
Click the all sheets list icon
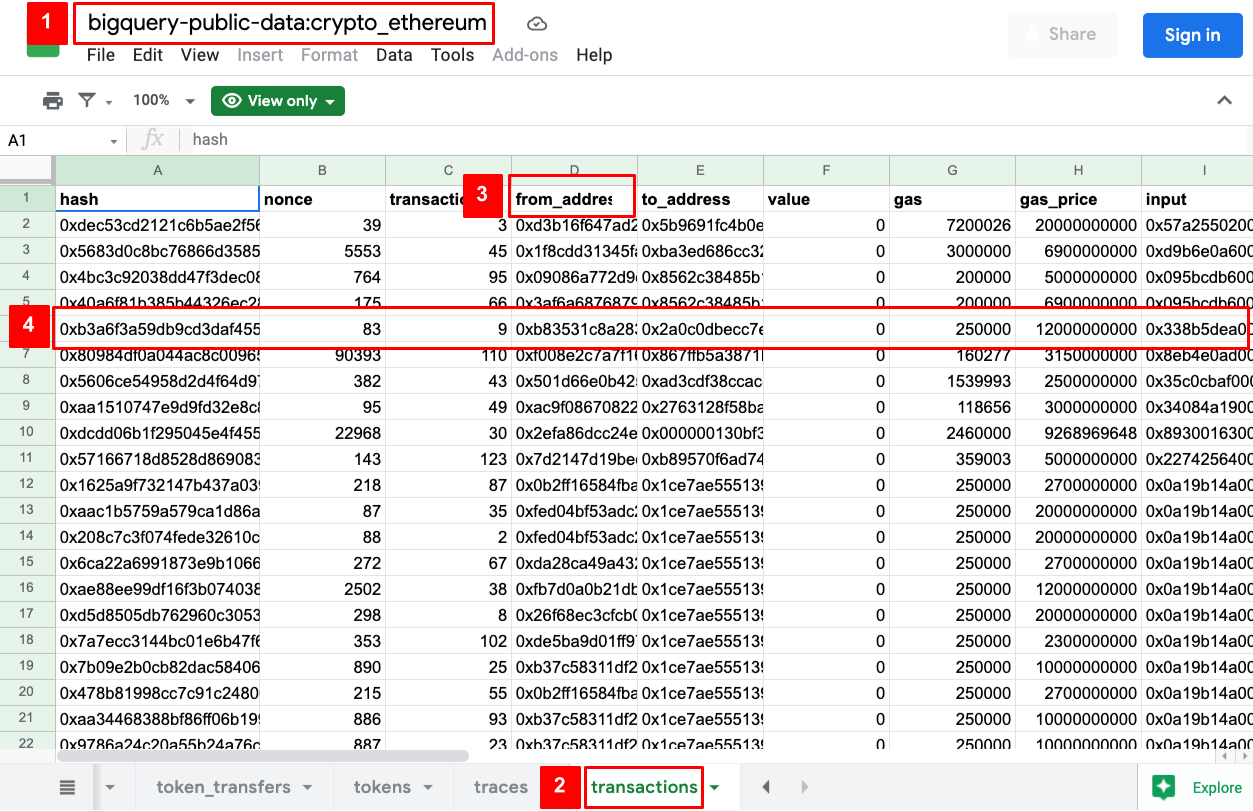pos(67,788)
